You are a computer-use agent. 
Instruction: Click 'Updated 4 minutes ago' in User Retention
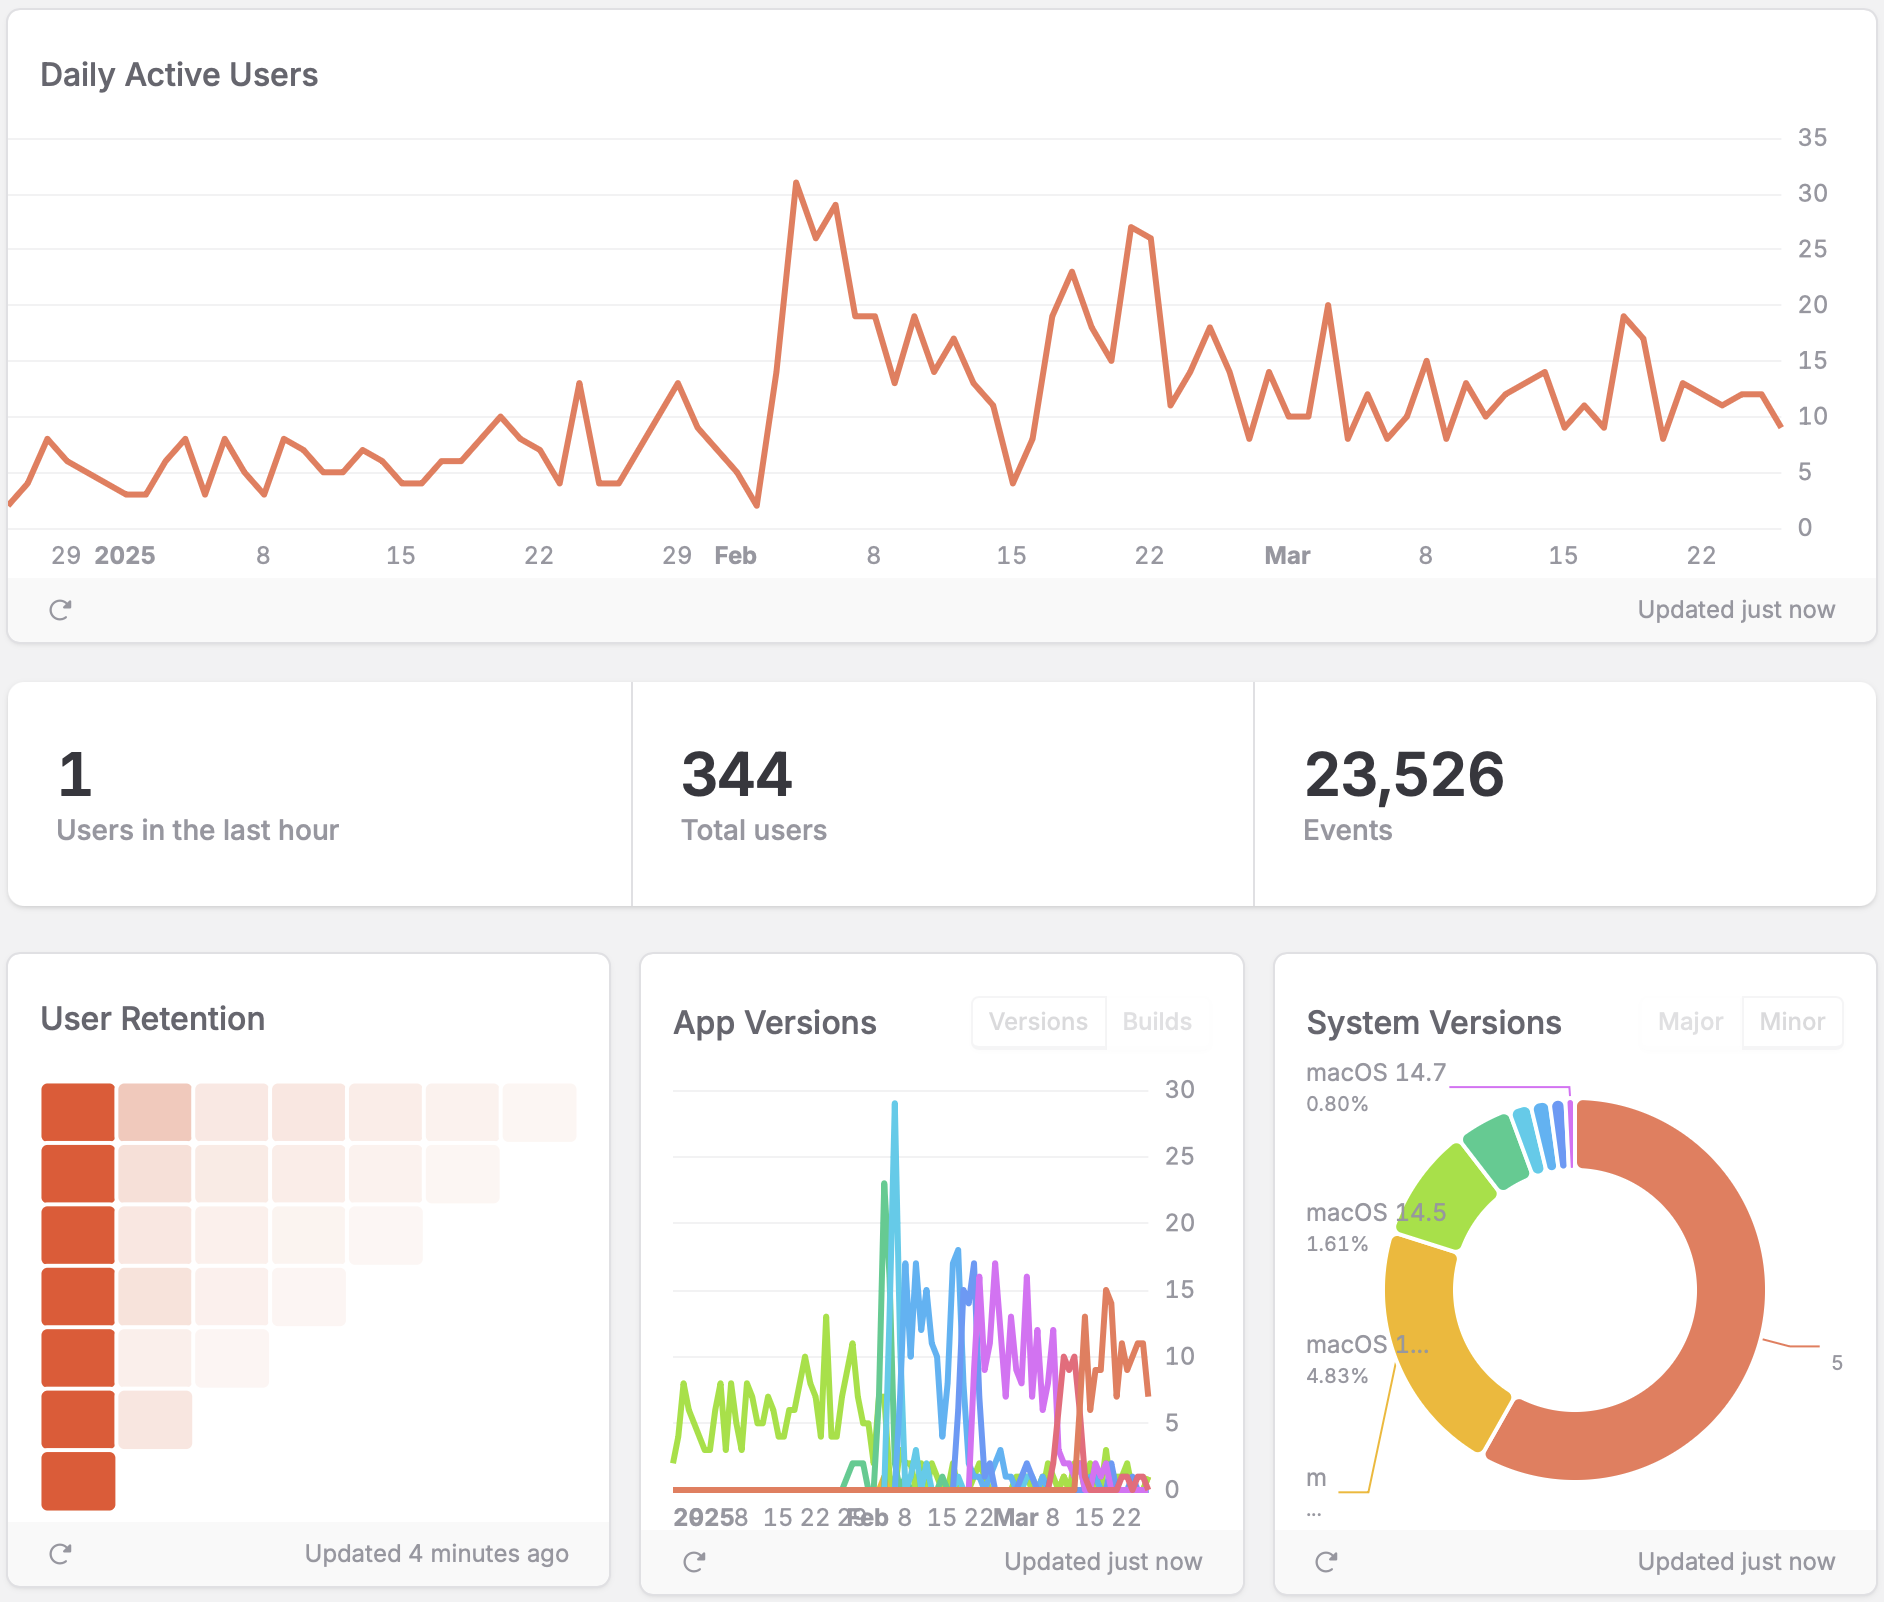tap(437, 1554)
